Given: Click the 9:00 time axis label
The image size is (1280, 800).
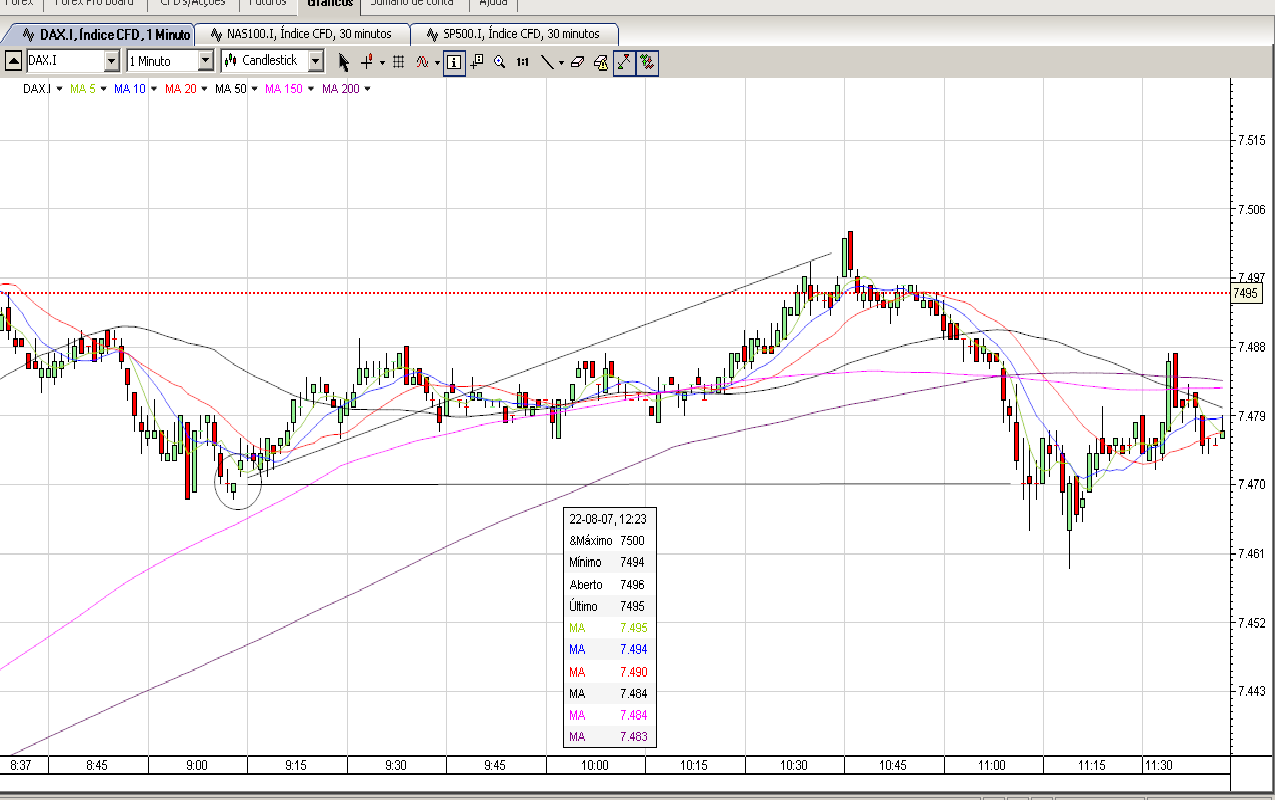Looking at the screenshot, I should [x=197, y=766].
